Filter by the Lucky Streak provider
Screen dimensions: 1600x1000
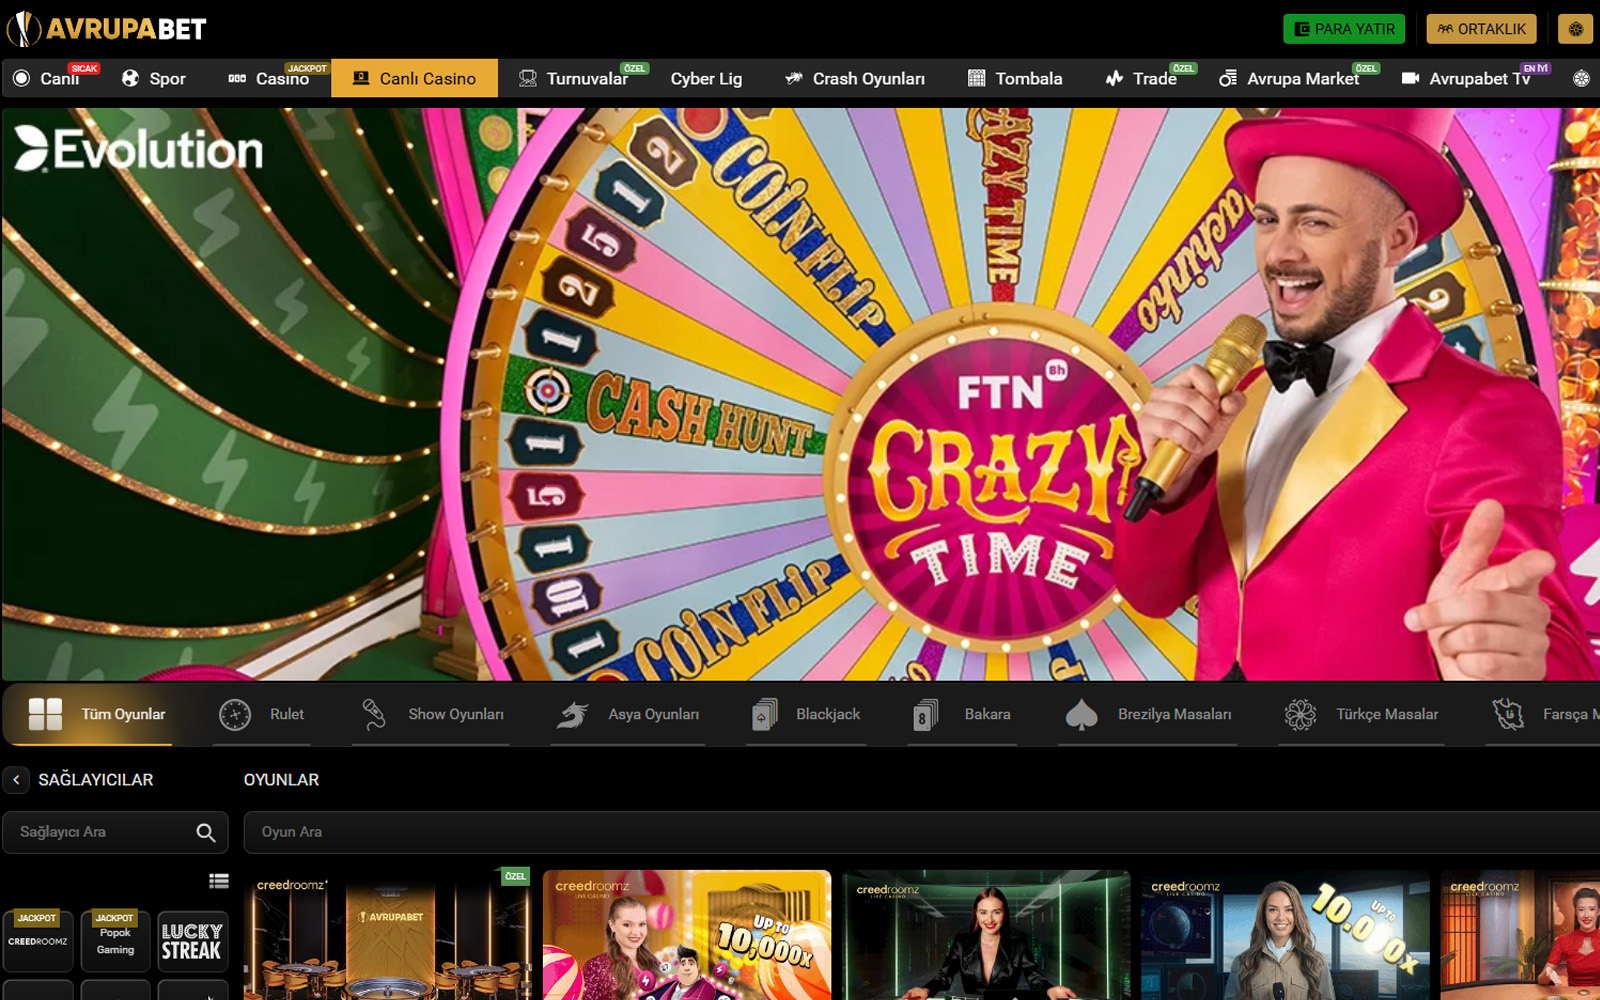(192, 941)
